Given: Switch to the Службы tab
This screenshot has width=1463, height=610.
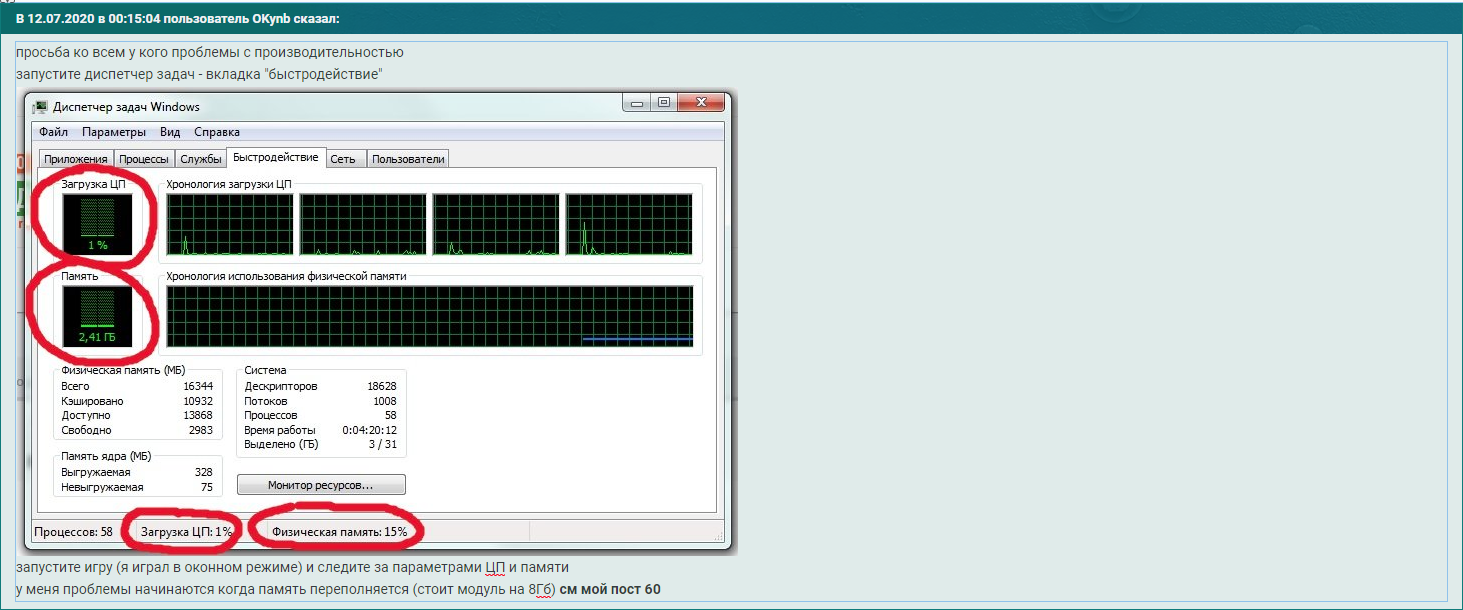Looking at the screenshot, I should click(201, 159).
